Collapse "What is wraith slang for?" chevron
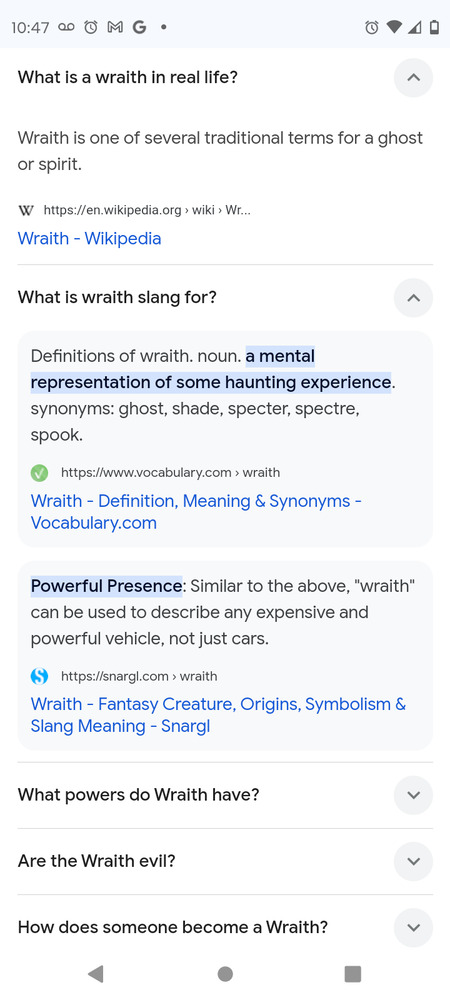 [x=413, y=297]
